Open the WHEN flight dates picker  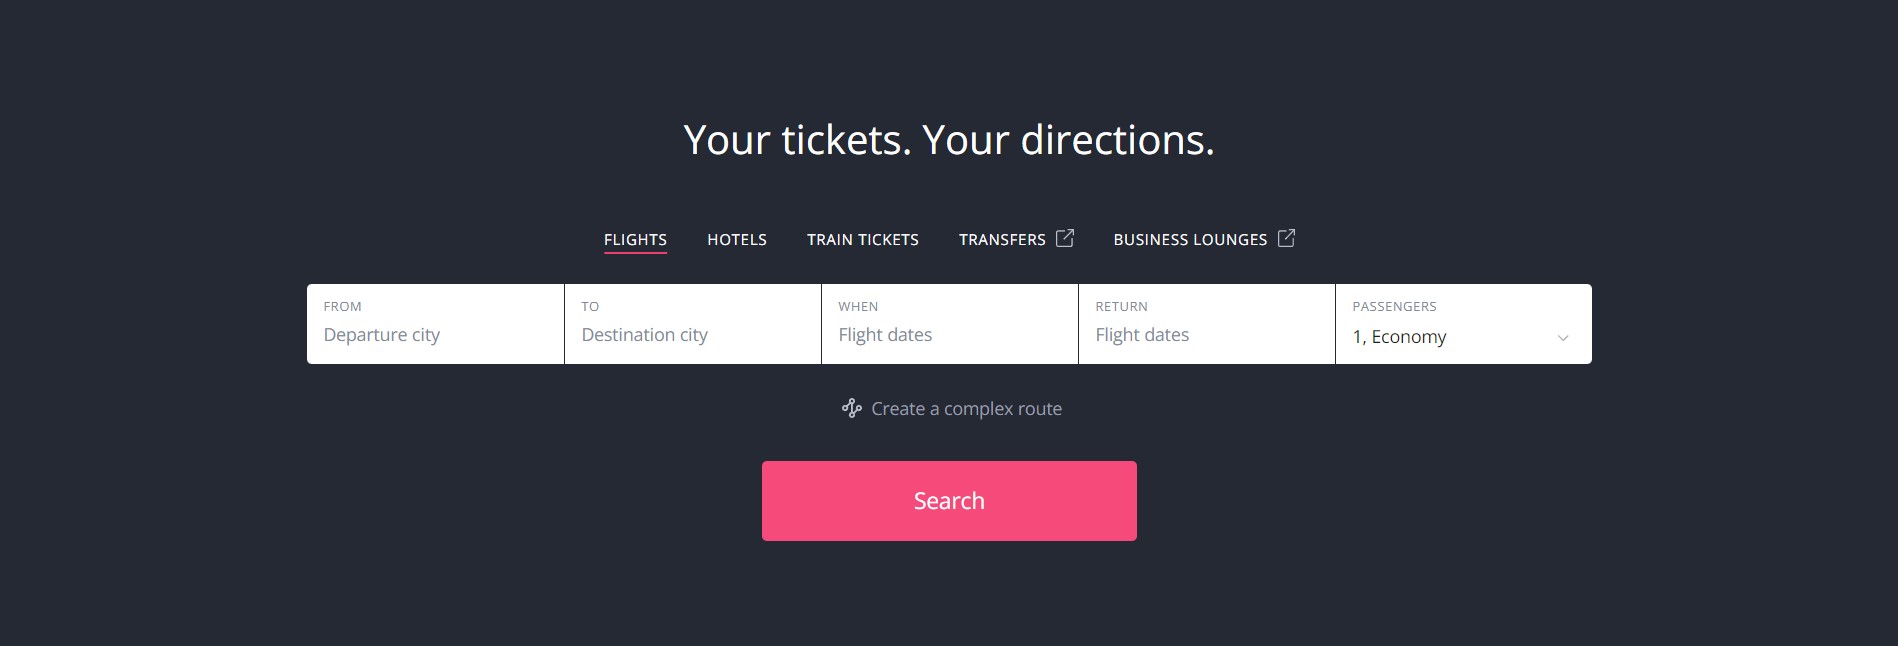click(x=948, y=335)
